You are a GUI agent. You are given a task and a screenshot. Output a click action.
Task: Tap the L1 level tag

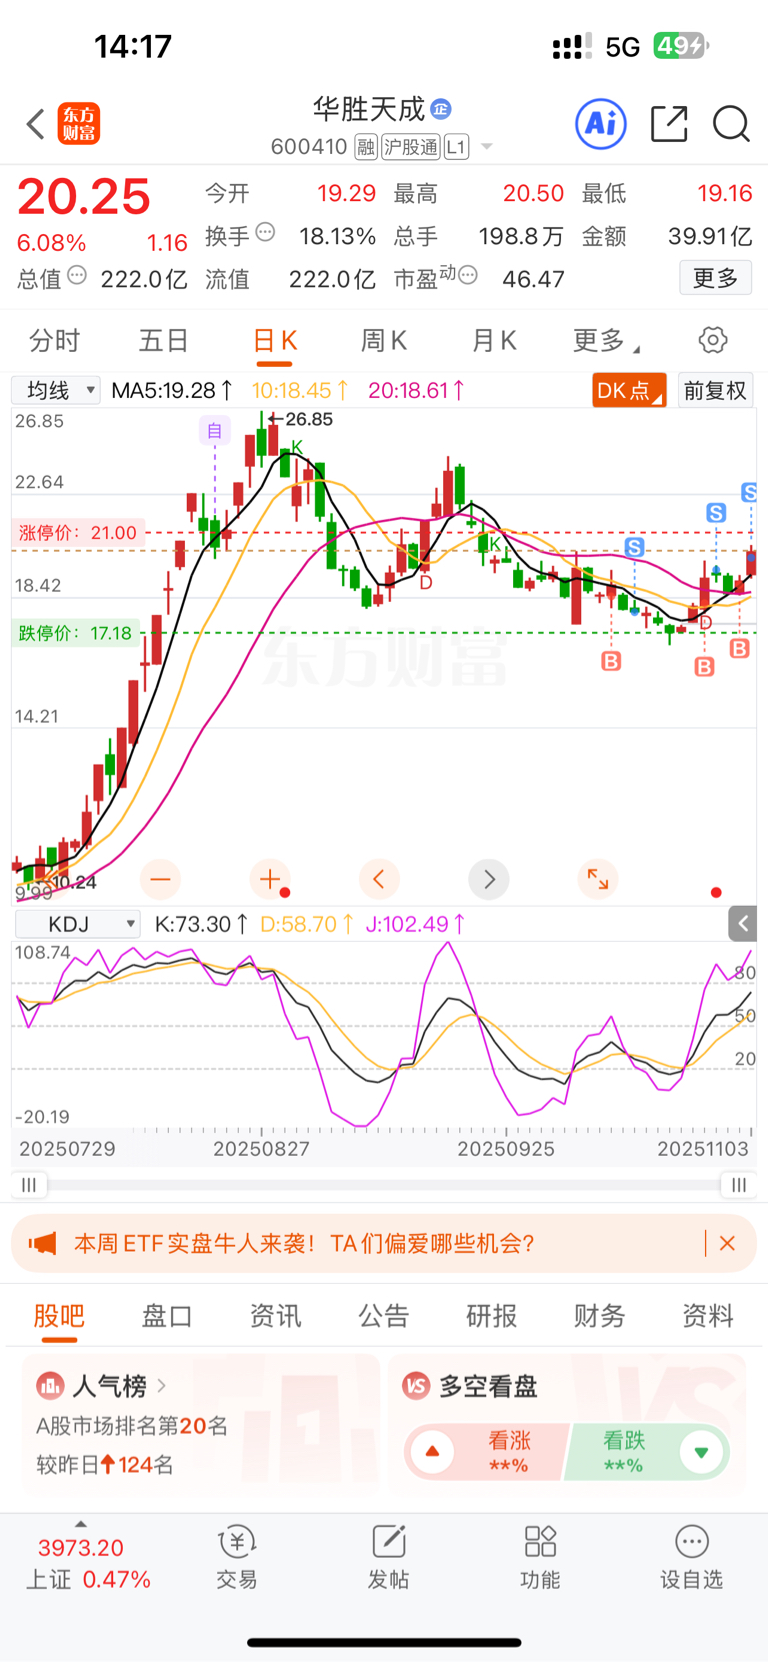pyautogui.click(x=456, y=147)
